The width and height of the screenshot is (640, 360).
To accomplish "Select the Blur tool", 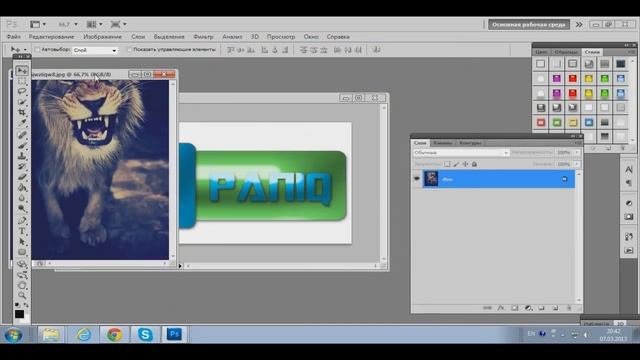I will tap(22, 198).
